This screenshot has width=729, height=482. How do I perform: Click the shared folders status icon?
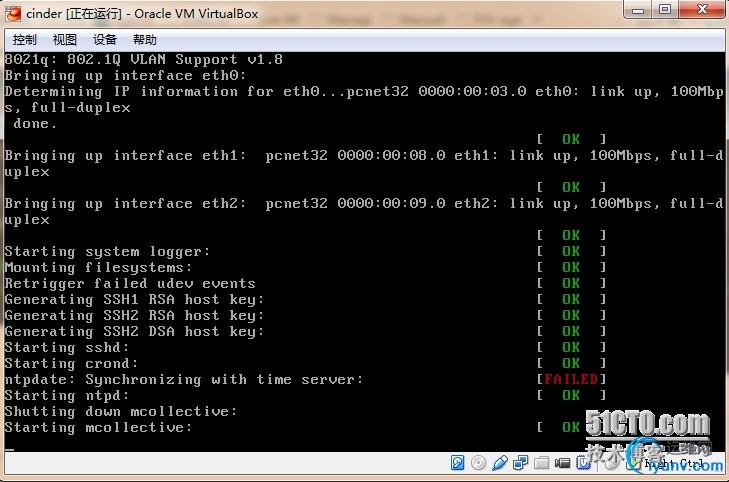(x=541, y=463)
